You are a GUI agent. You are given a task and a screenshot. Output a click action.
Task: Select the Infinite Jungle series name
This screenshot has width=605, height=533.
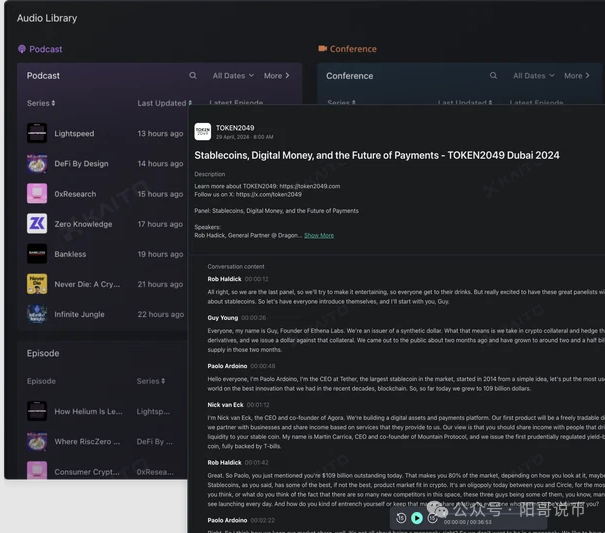pos(79,314)
